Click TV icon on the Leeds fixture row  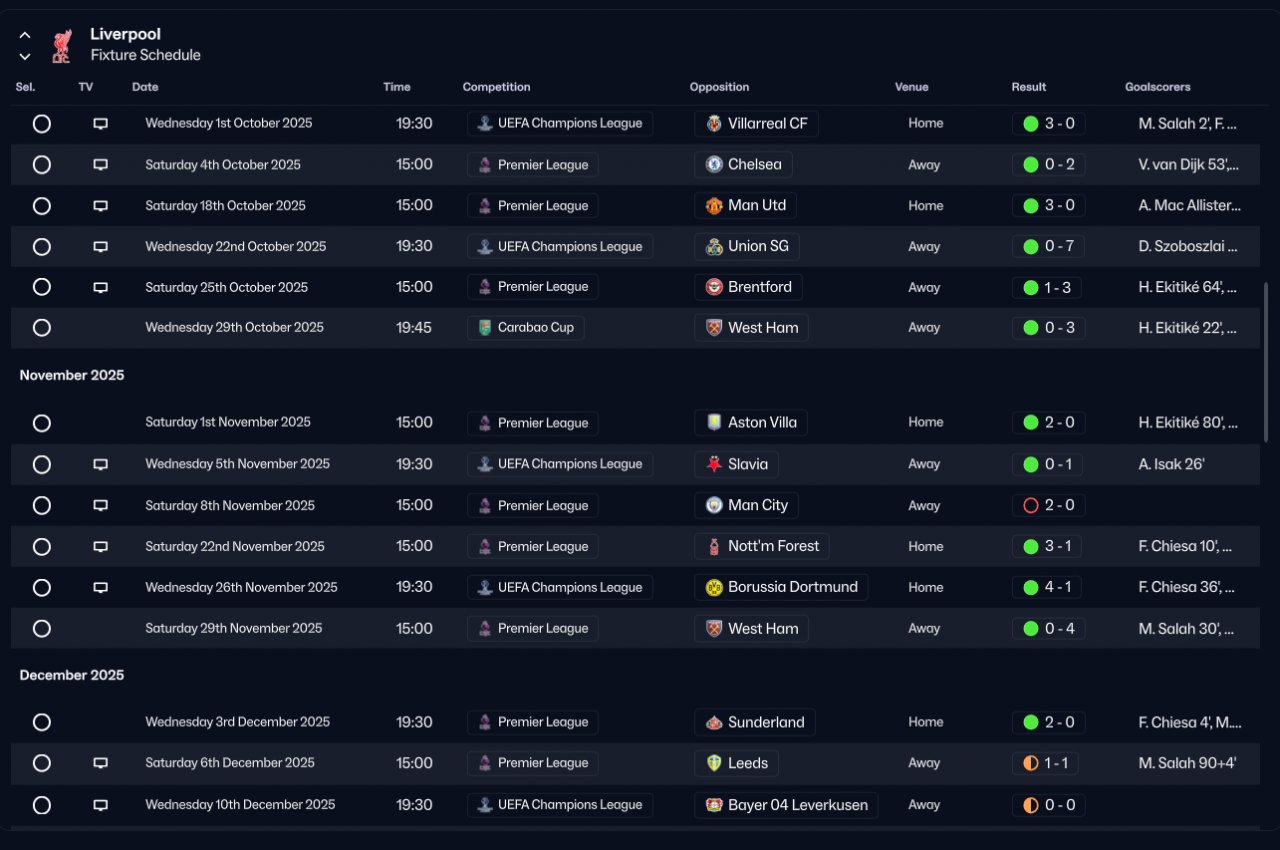pos(100,763)
